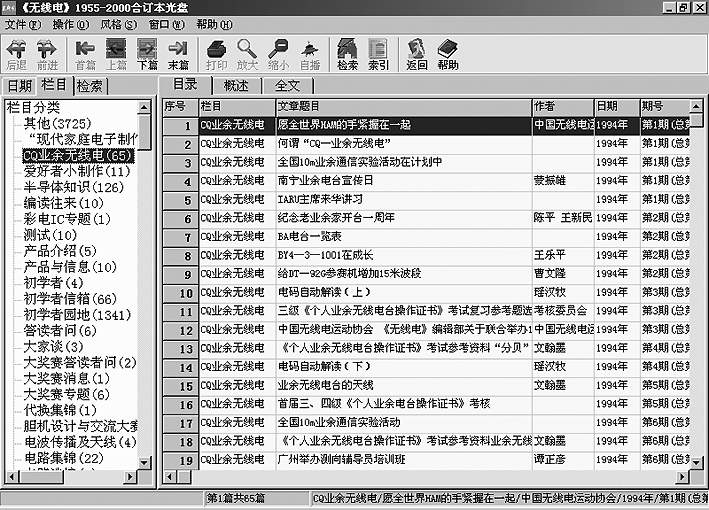
Task: Select article 业余无线电台的天线
Action: click(326, 385)
